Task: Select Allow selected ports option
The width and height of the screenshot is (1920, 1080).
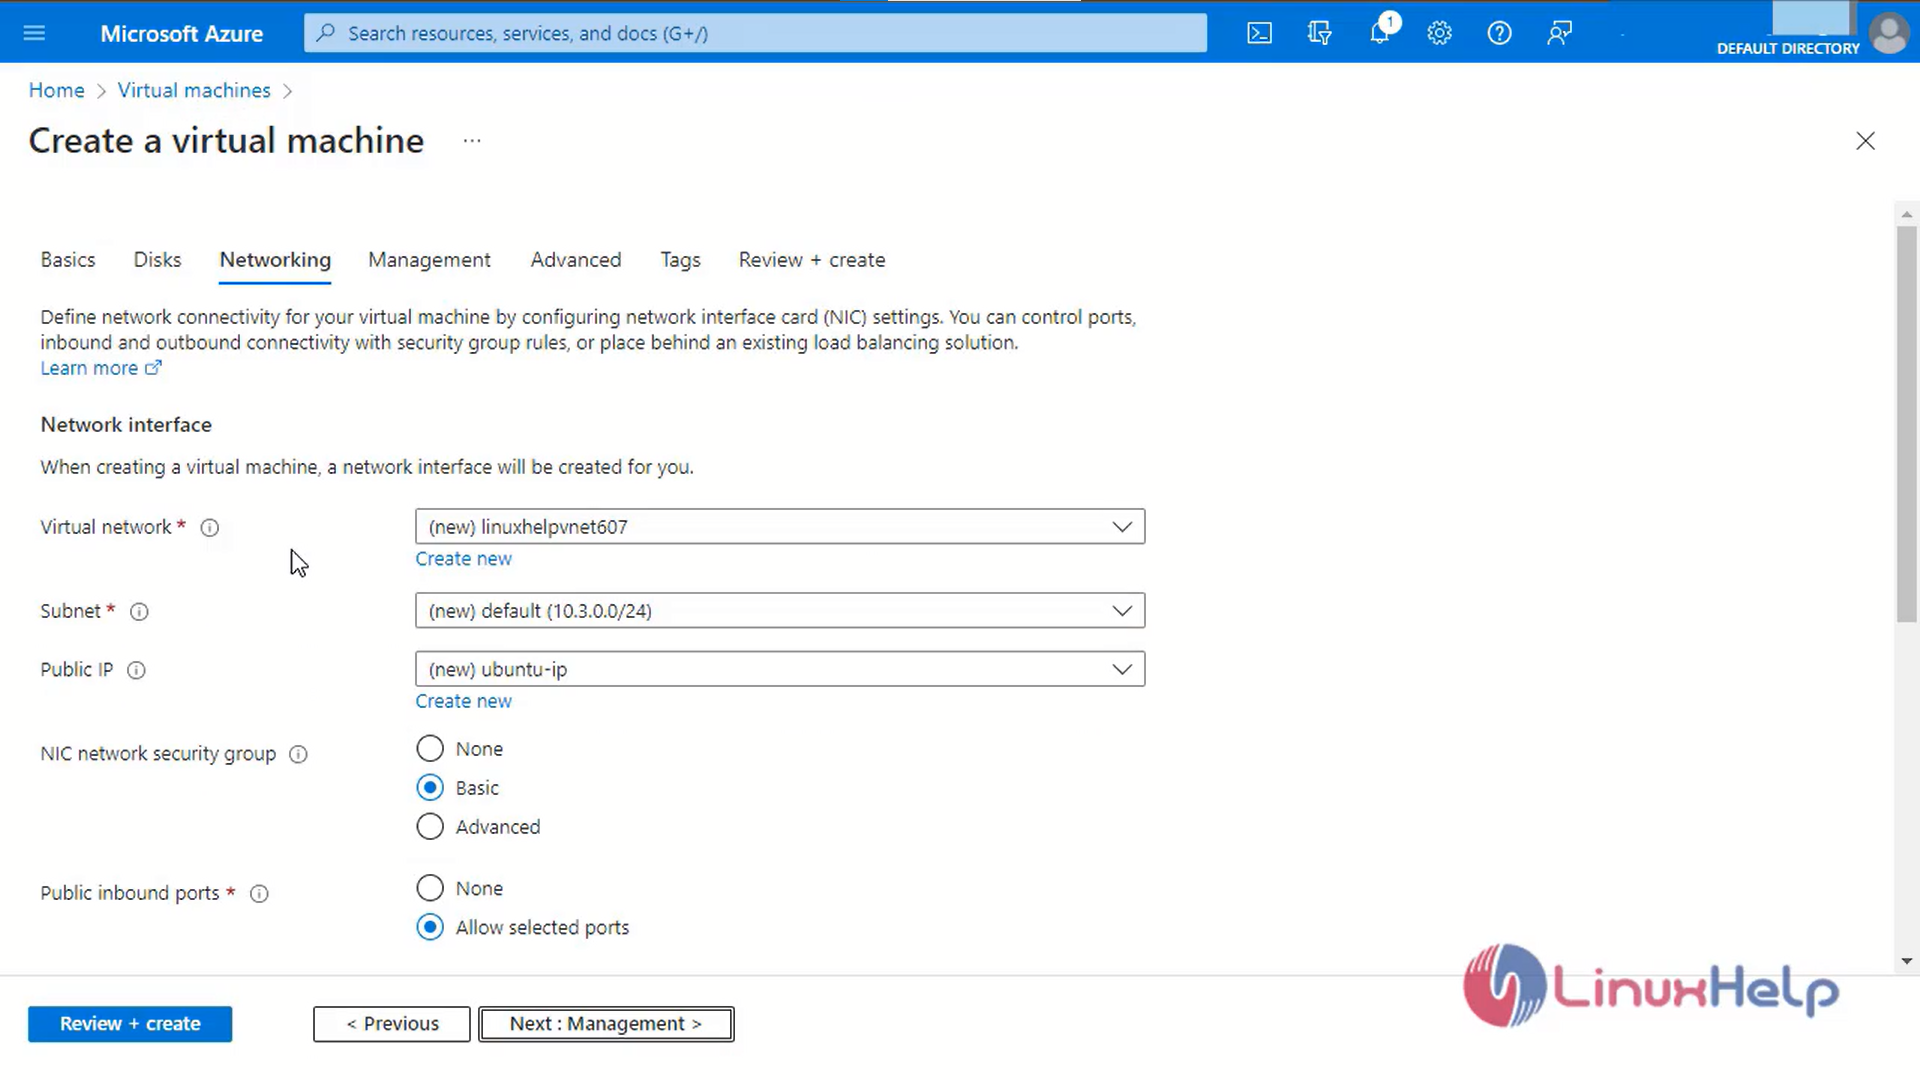Action: click(x=430, y=926)
